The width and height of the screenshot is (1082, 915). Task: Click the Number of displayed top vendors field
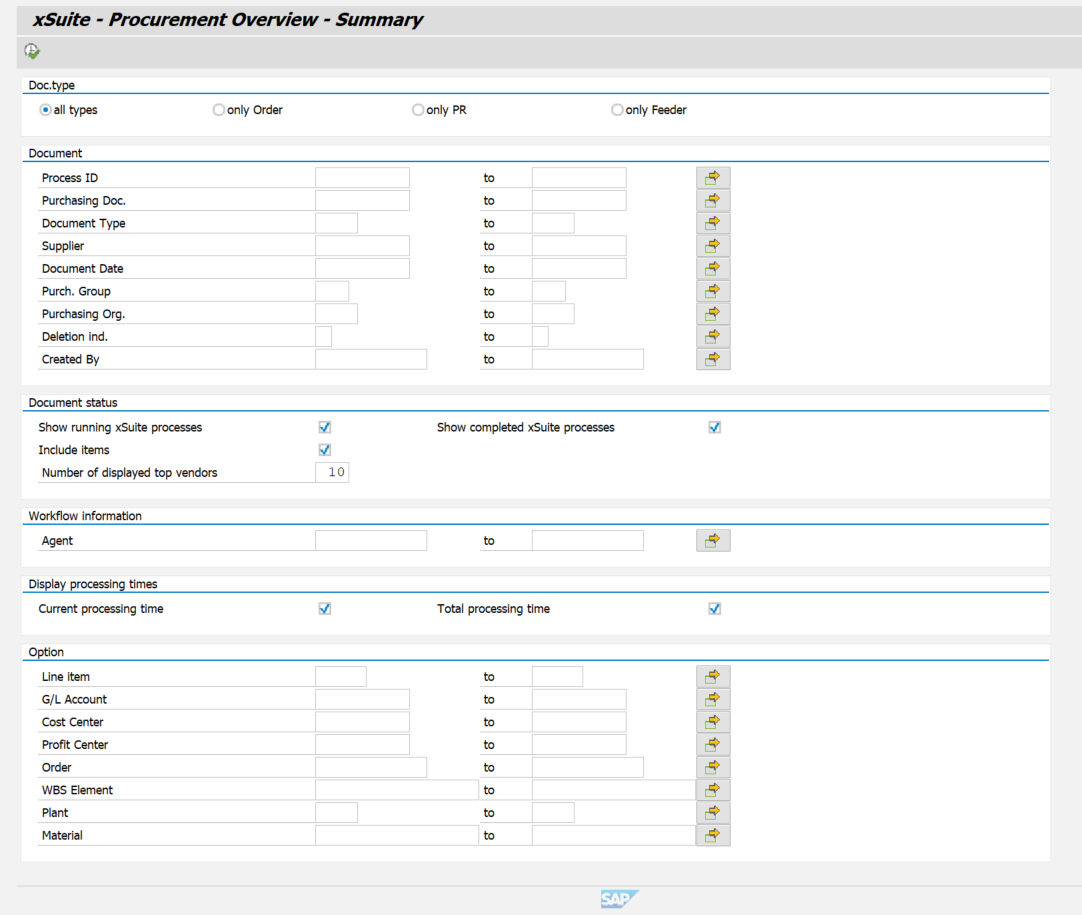click(333, 472)
